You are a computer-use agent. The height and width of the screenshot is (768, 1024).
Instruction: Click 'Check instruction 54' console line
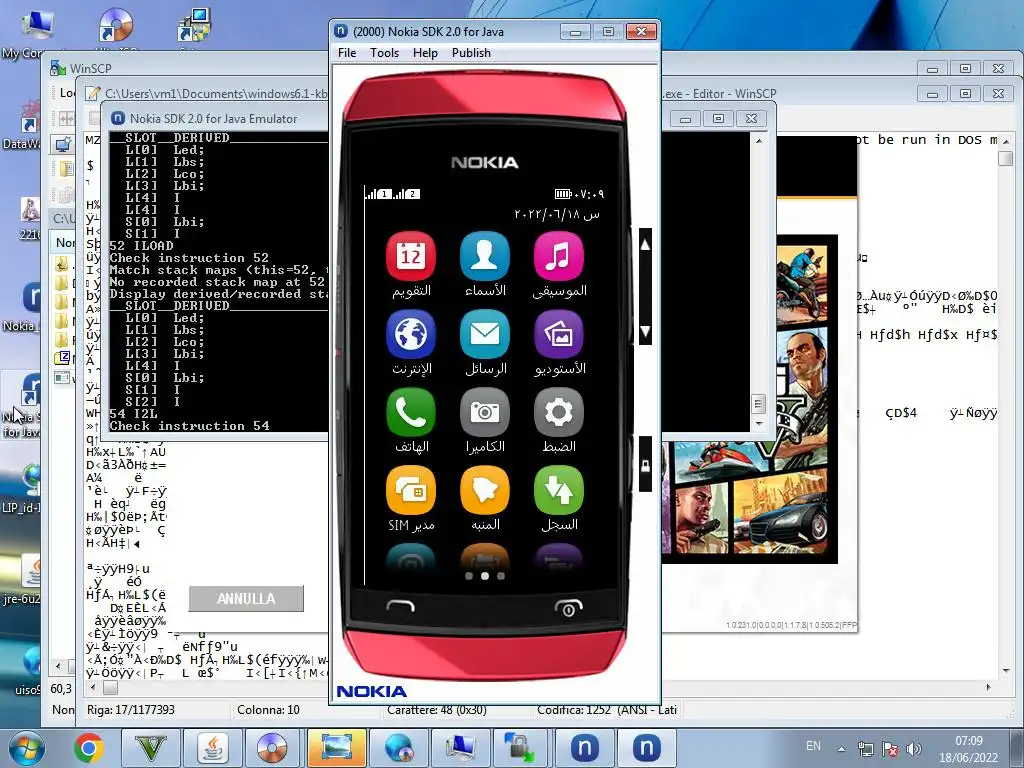point(189,426)
